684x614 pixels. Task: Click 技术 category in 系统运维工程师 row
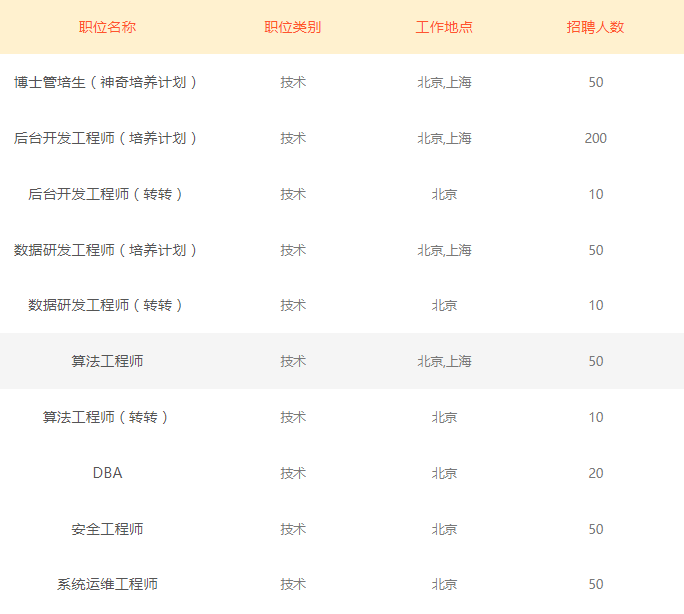coord(292,584)
